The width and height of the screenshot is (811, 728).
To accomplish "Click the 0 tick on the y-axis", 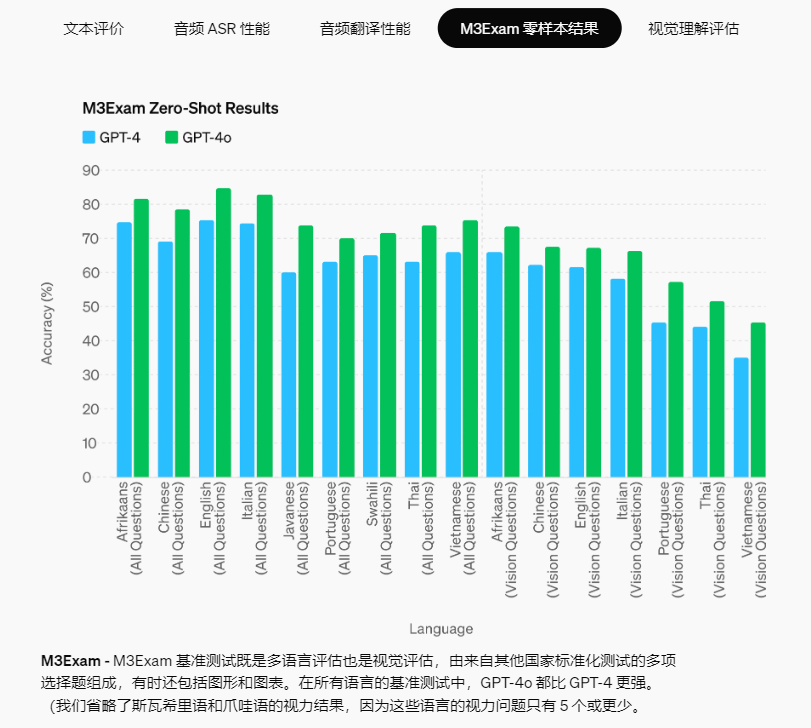I will (87, 477).
